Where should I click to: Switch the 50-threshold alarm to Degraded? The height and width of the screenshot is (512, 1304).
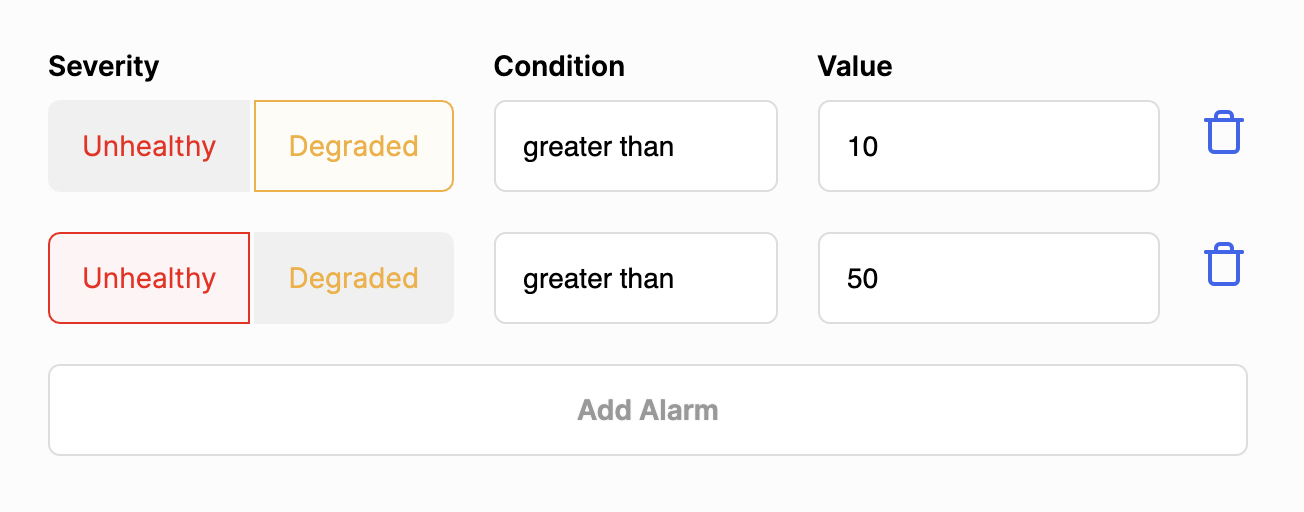(354, 278)
